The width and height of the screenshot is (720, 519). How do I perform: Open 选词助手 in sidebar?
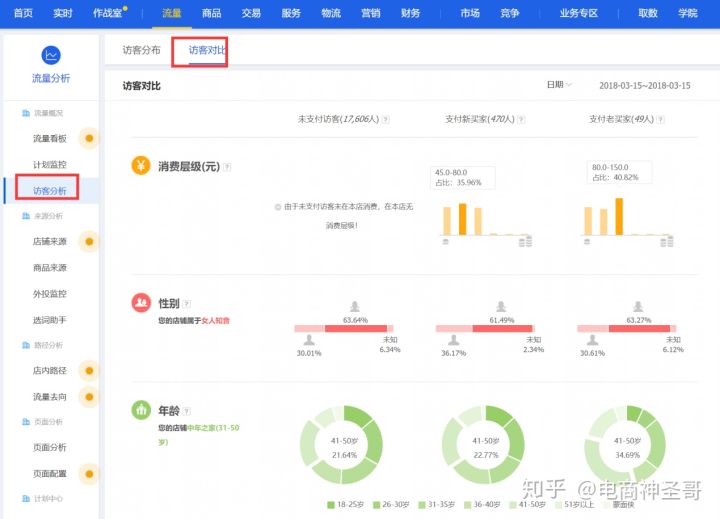point(50,320)
